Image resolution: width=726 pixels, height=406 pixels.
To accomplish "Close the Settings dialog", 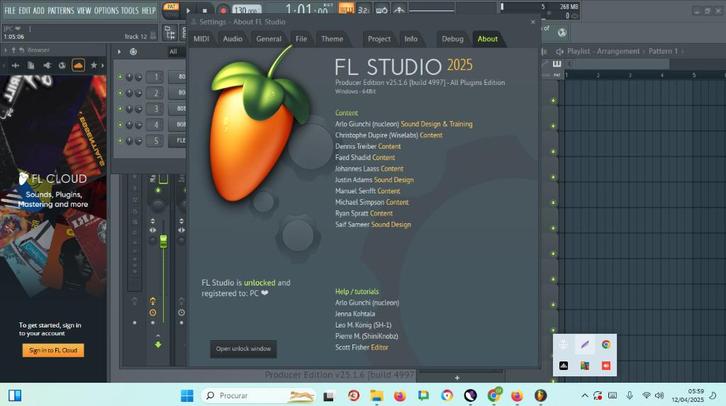I will point(533,22).
